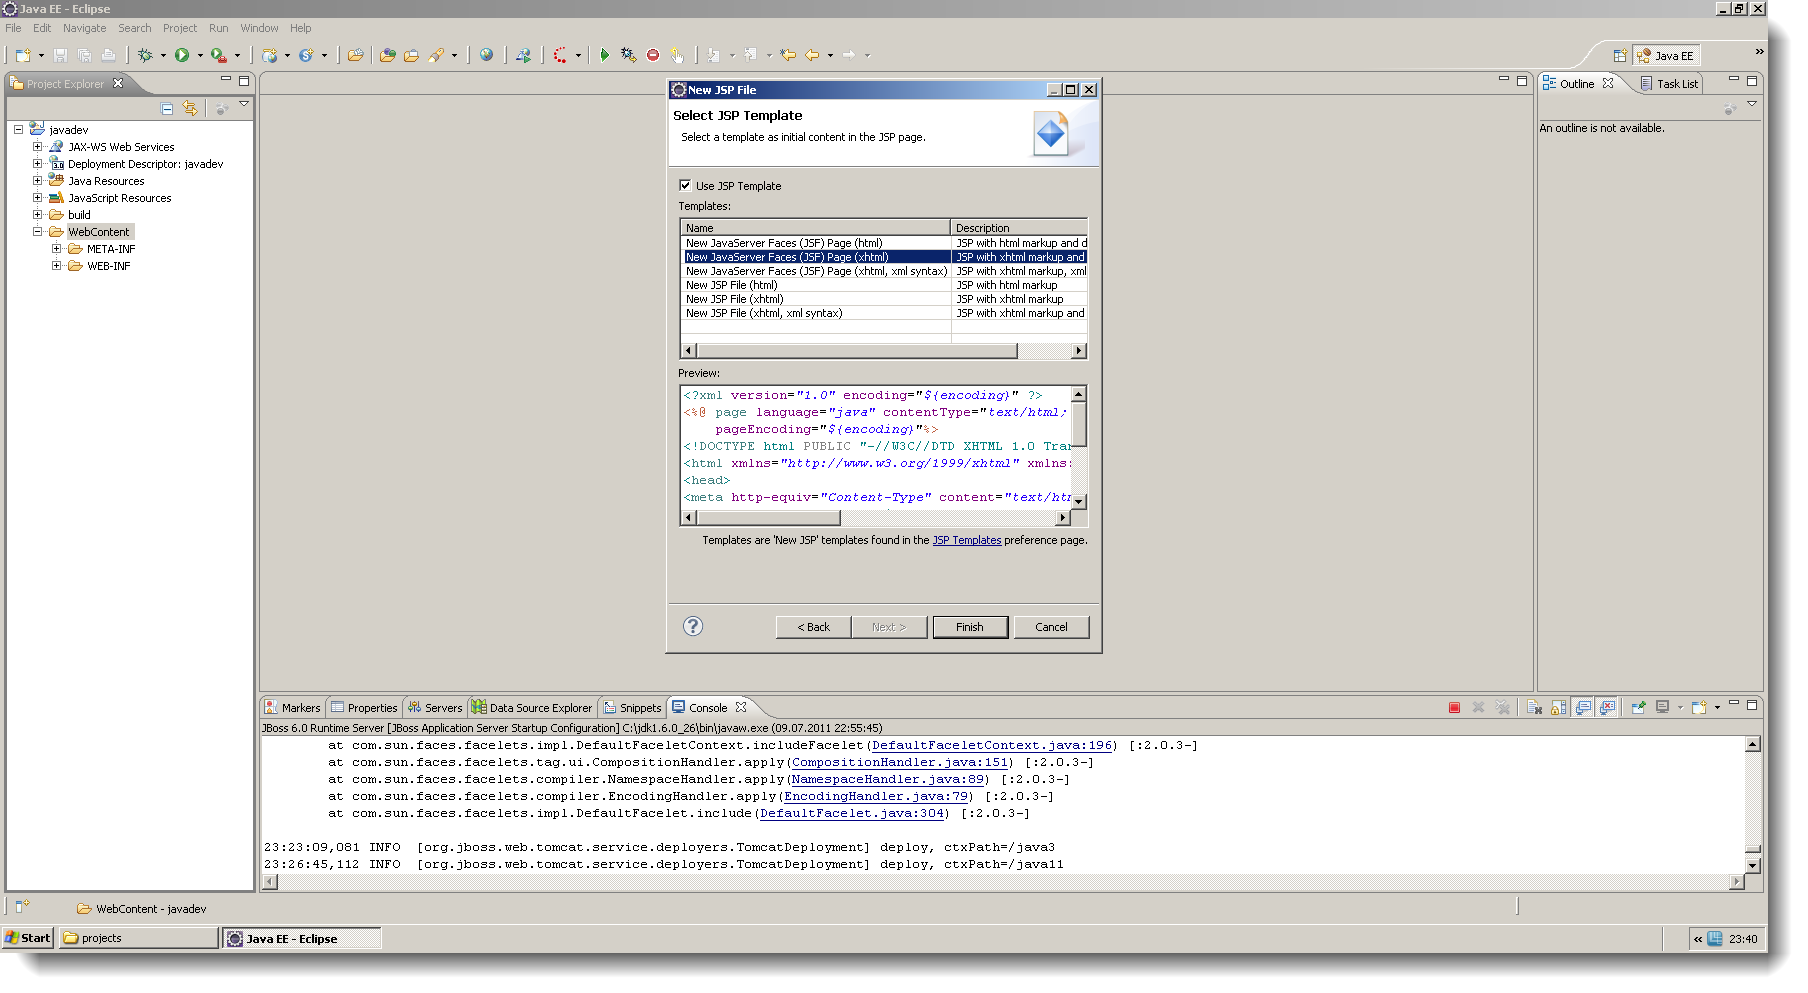Uncheck the Use JSP Template checkbox
The height and width of the screenshot is (993, 1808).
pyautogui.click(x=685, y=185)
